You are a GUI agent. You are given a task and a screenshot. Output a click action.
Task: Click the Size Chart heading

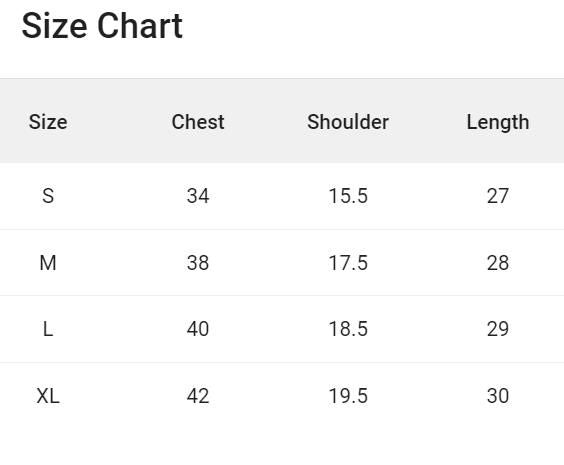point(102,26)
